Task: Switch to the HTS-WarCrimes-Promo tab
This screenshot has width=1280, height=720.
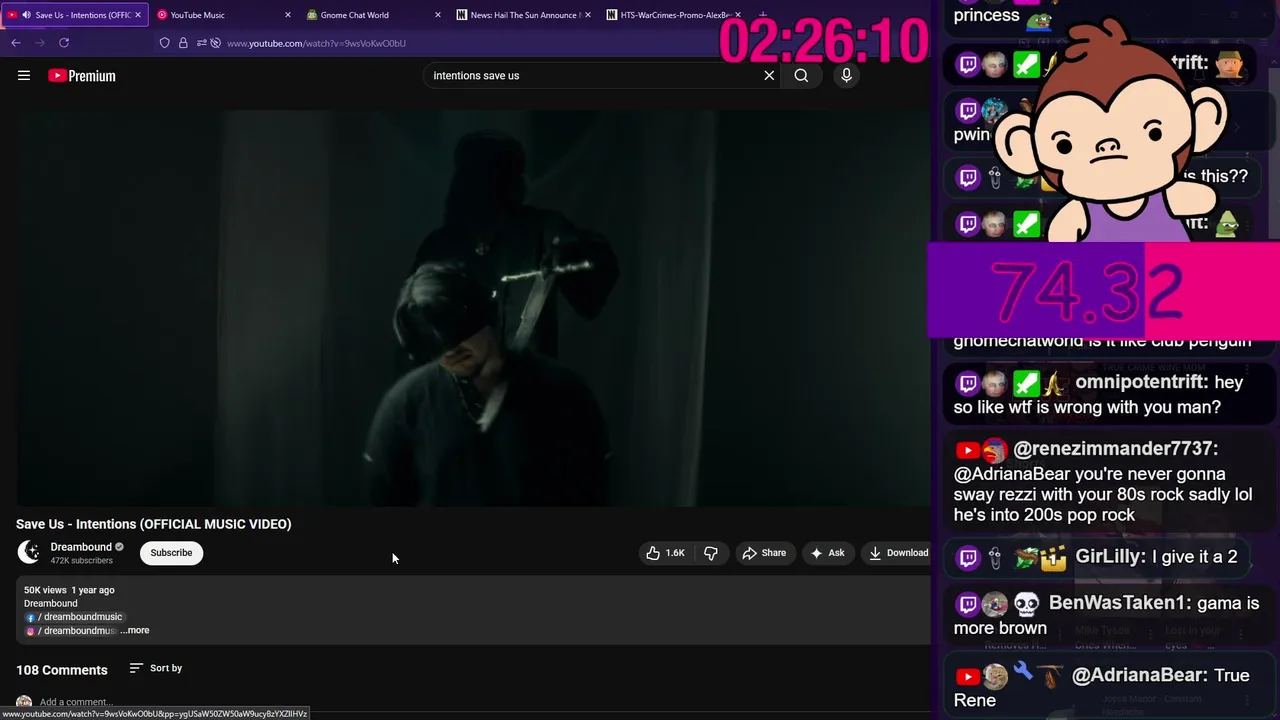Action: coord(674,15)
